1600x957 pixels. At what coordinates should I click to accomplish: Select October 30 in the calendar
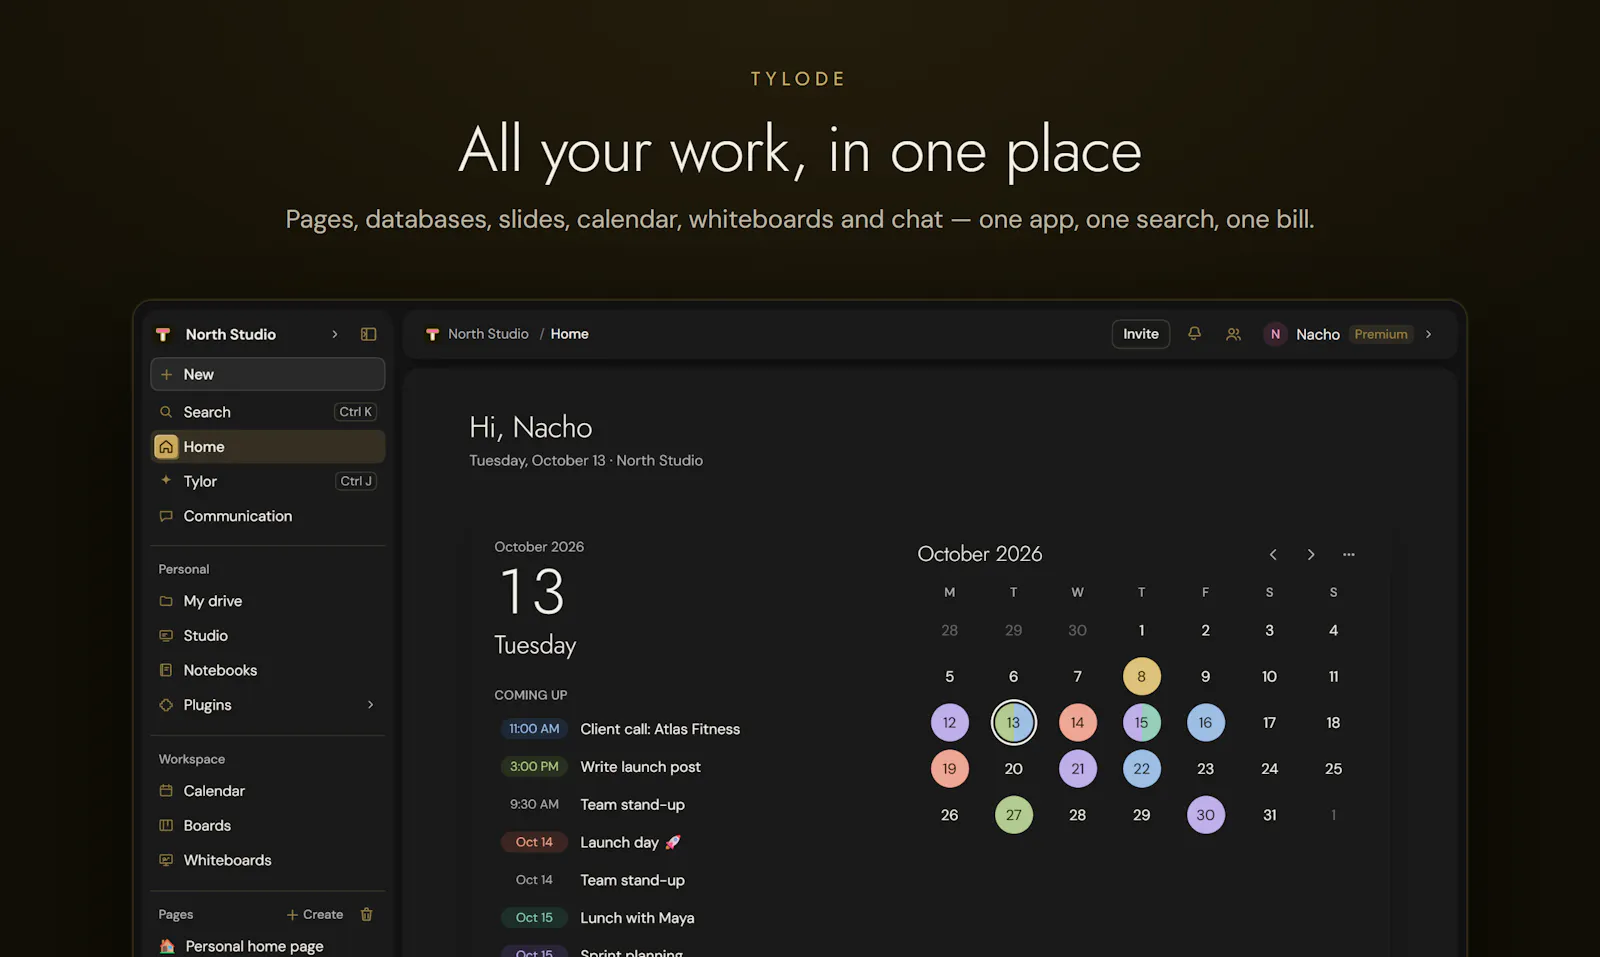1206,815
